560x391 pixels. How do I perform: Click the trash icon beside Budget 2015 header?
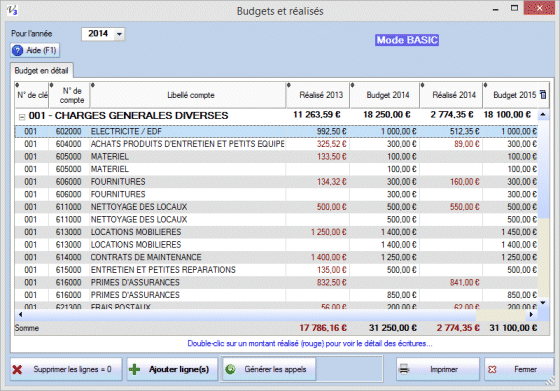point(543,95)
